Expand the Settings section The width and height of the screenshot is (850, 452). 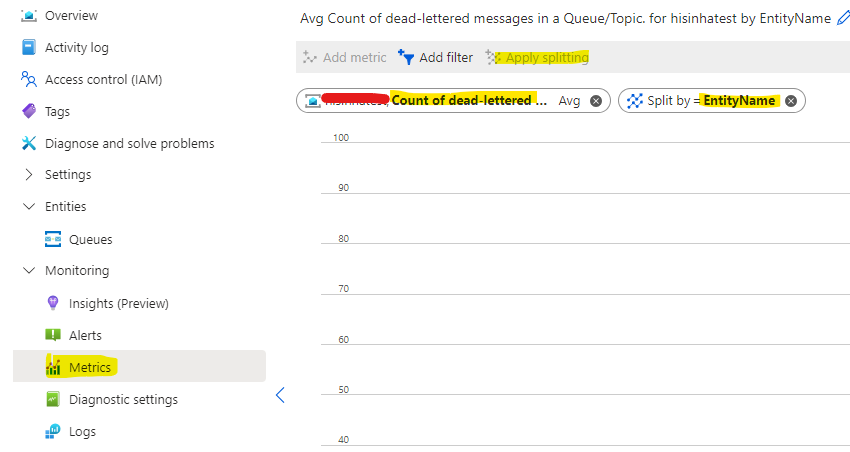coord(29,175)
